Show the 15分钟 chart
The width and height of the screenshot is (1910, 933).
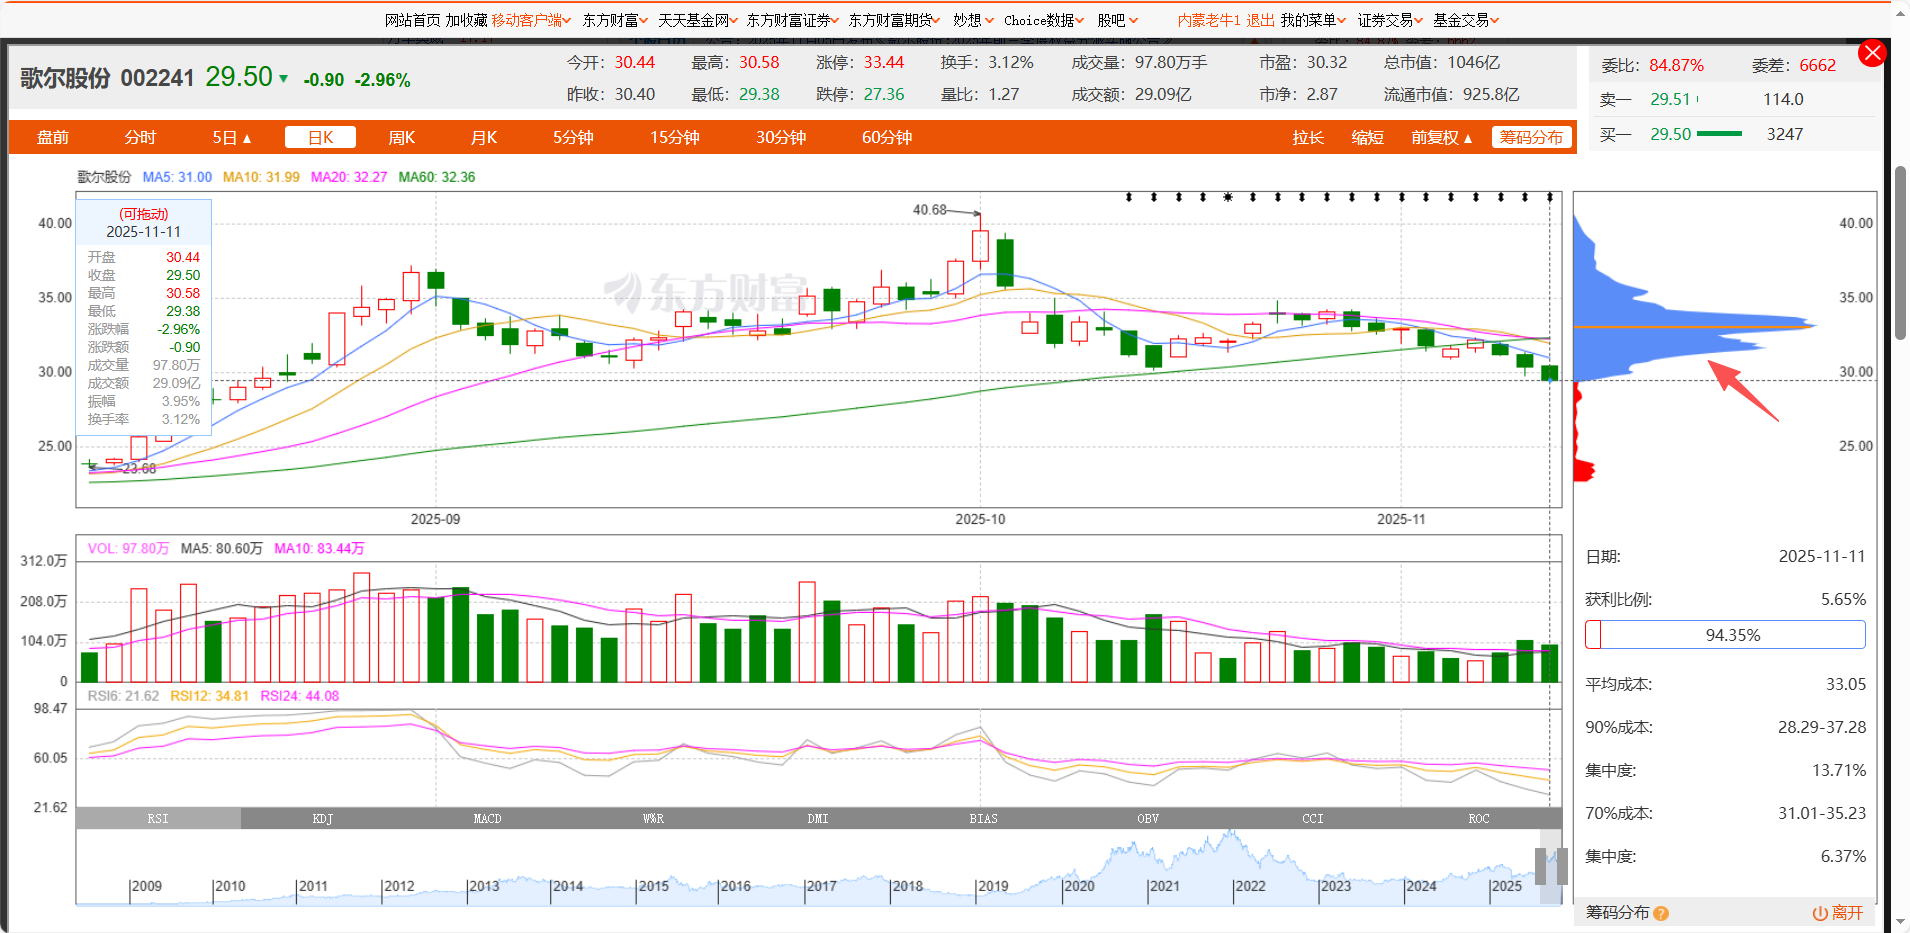(x=675, y=138)
